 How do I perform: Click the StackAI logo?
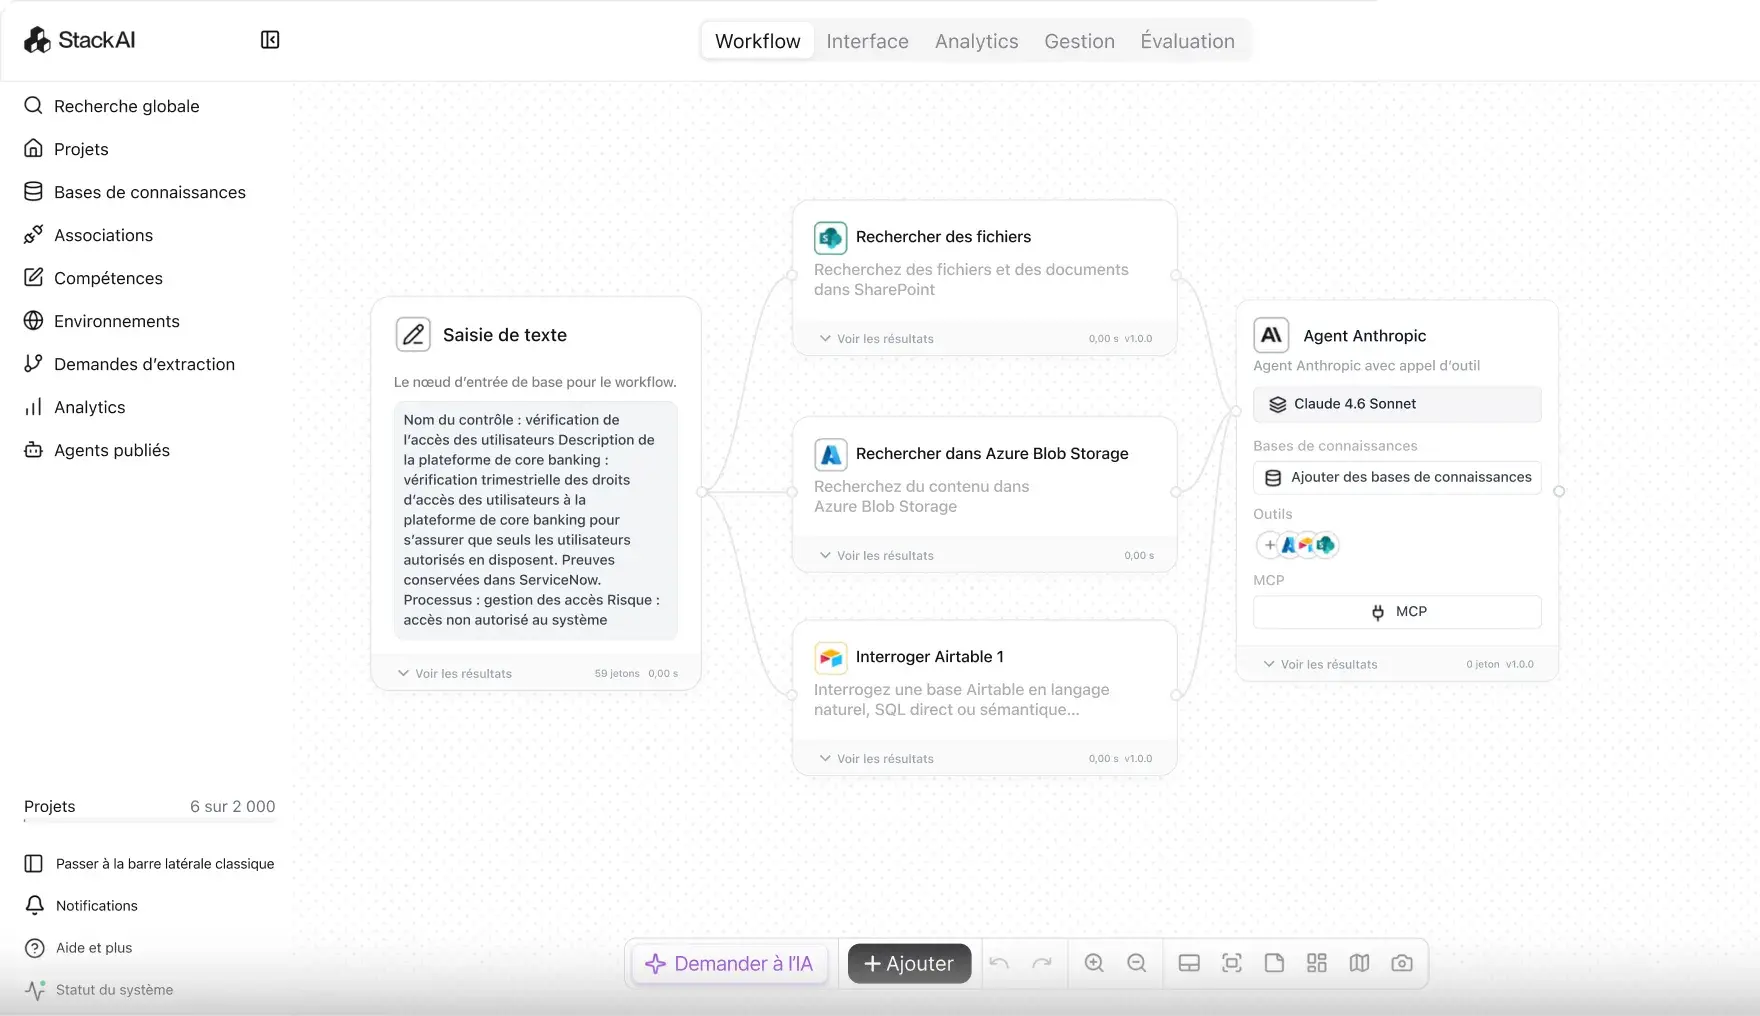tap(79, 40)
